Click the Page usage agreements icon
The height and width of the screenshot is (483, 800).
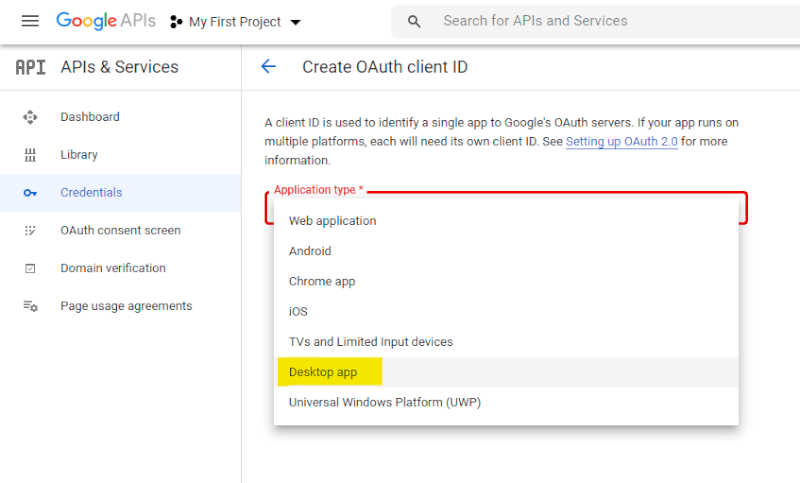tap(30, 307)
